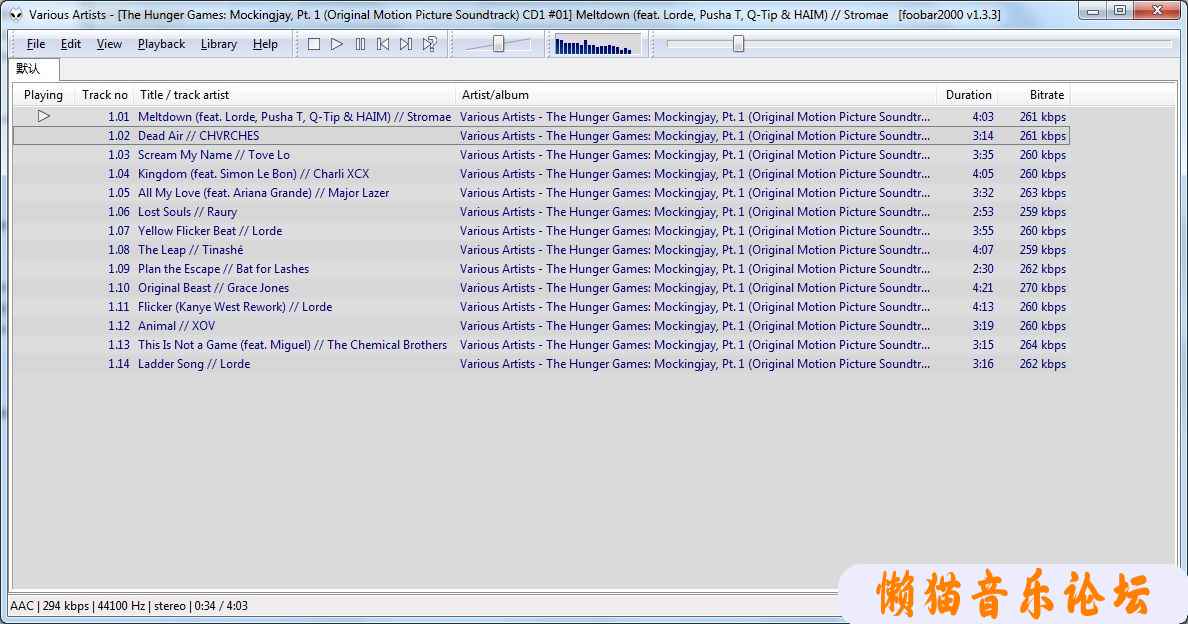Select the 默认 playlist tab

click(x=34, y=69)
